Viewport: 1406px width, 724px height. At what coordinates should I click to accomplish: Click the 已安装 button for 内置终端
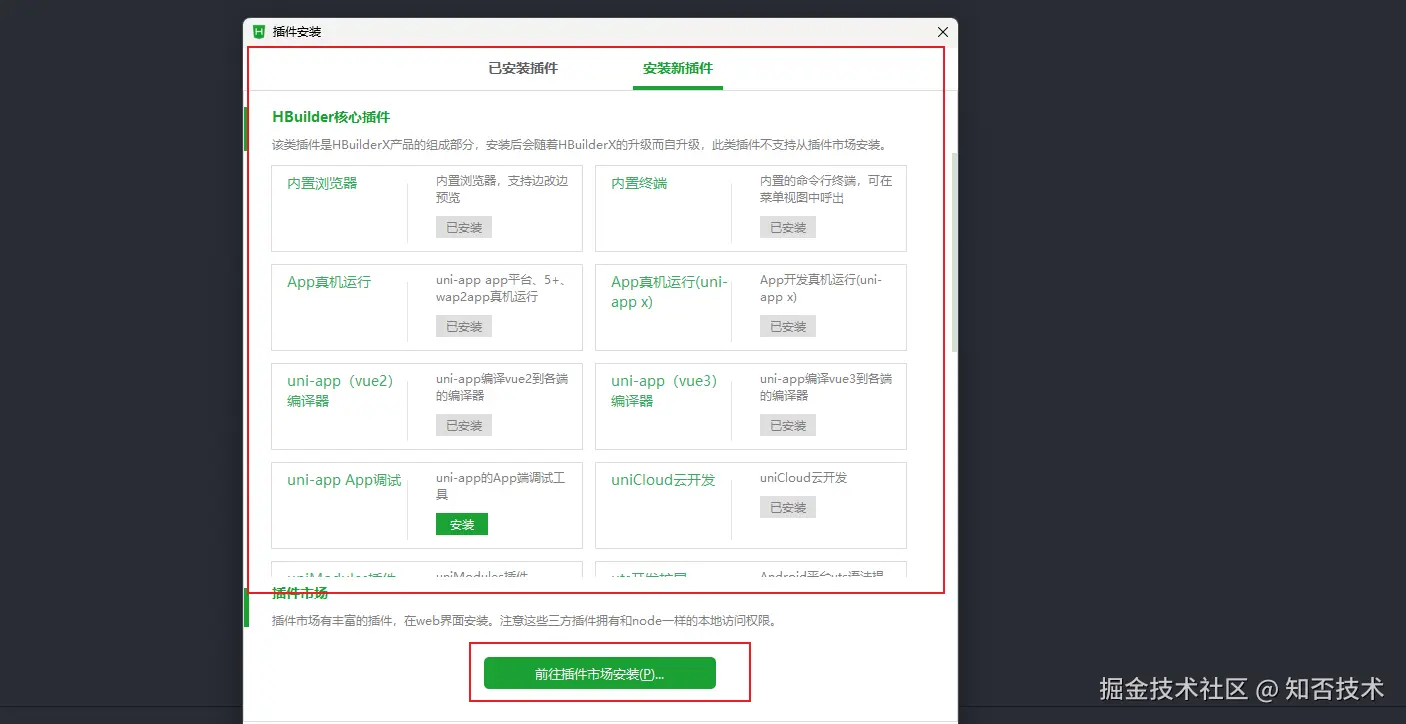click(x=788, y=227)
